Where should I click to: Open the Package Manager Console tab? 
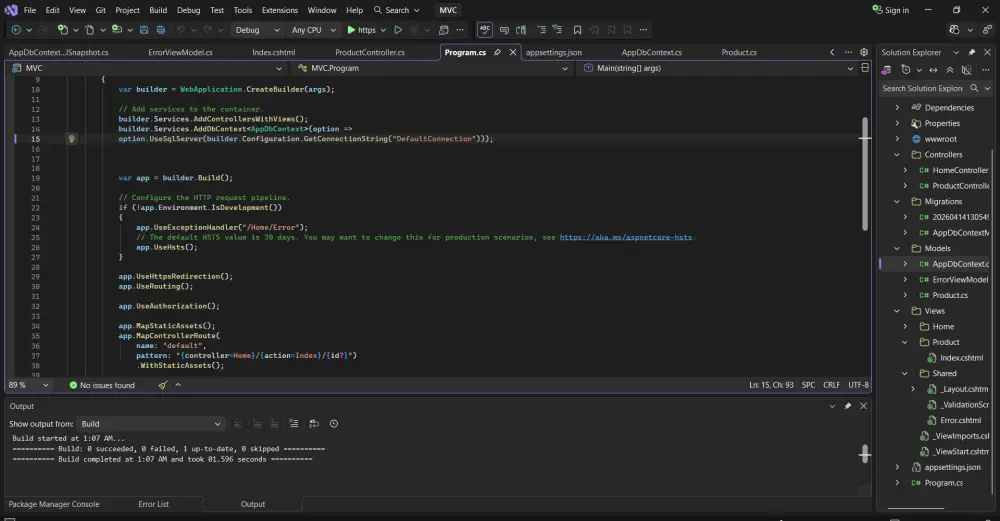[x=54, y=504]
